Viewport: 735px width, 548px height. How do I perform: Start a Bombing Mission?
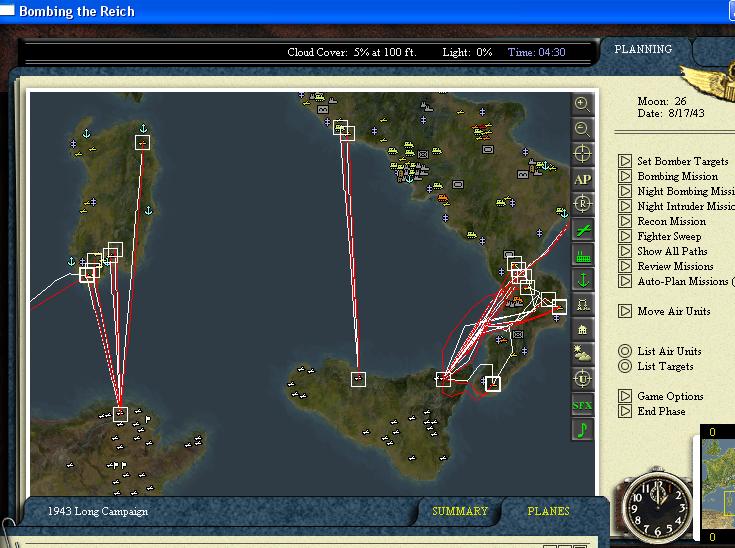(677, 176)
